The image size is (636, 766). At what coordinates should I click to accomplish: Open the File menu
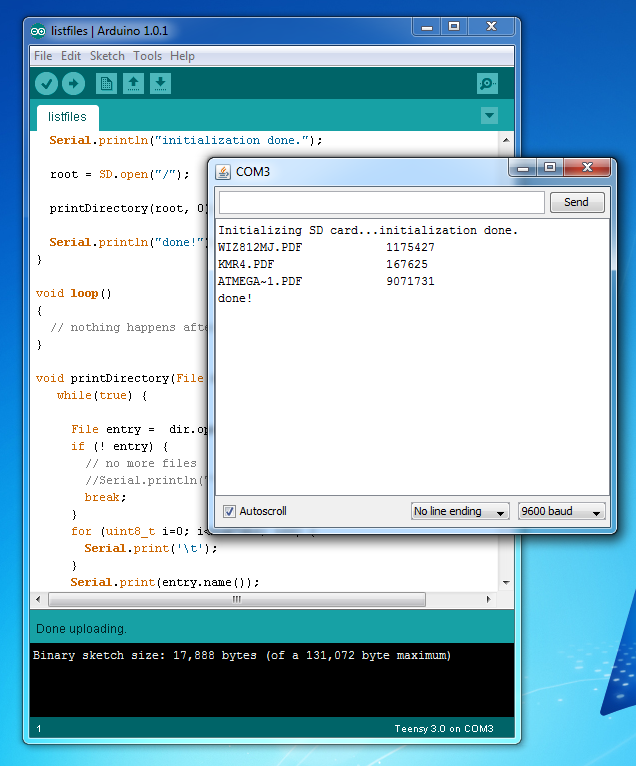click(x=43, y=56)
